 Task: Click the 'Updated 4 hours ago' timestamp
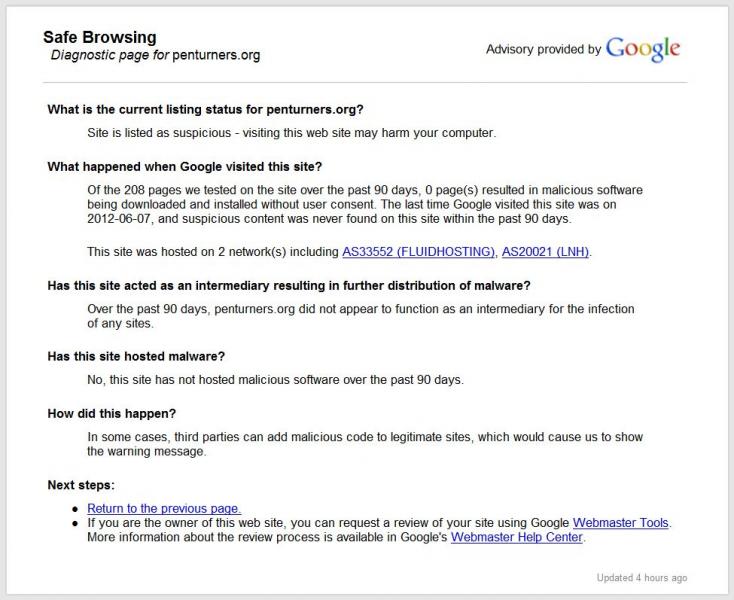(x=641, y=578)
